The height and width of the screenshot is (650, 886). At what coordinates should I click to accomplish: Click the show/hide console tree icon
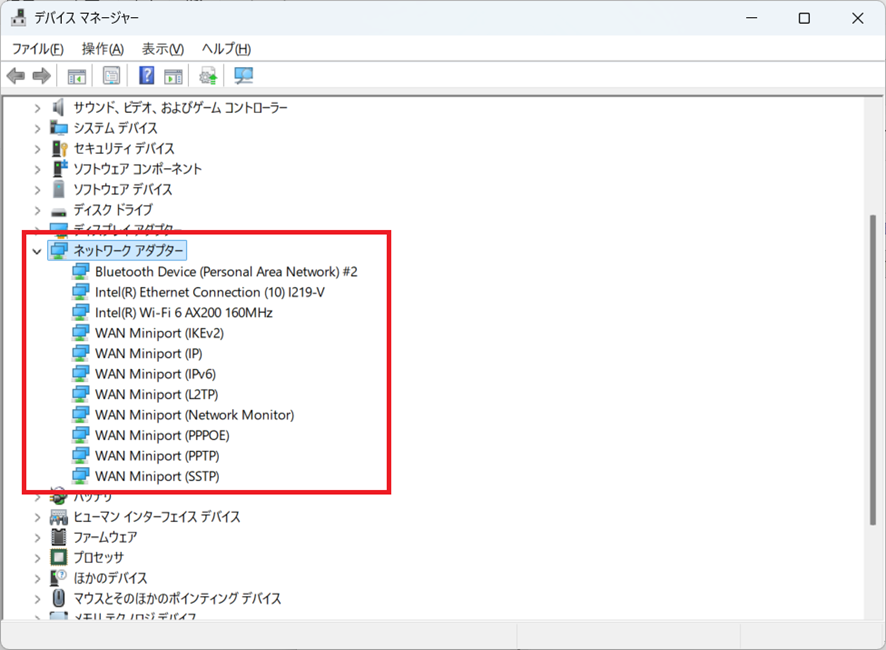pyautogui.click(x=76, y=76)
